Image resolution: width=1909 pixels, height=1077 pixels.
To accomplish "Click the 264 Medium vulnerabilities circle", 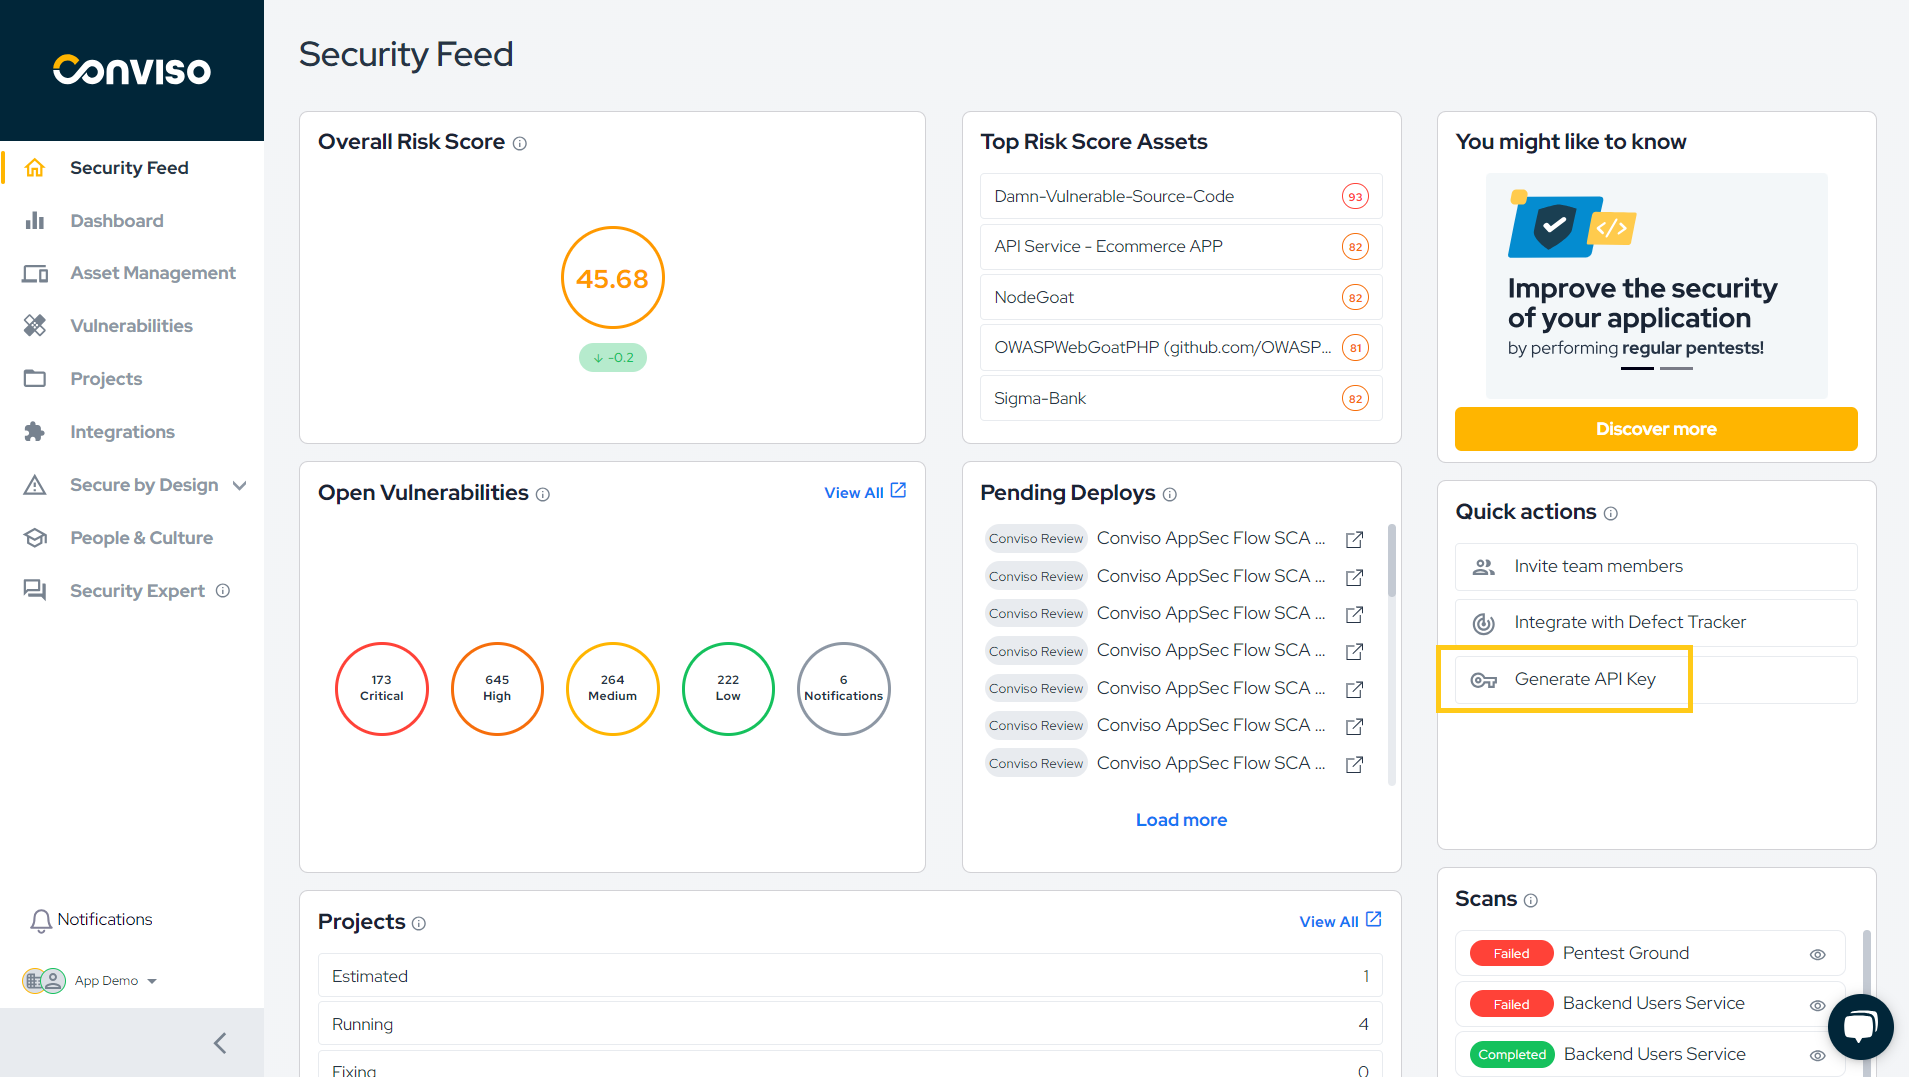I will pyautogui.click(x=613, y=689).
